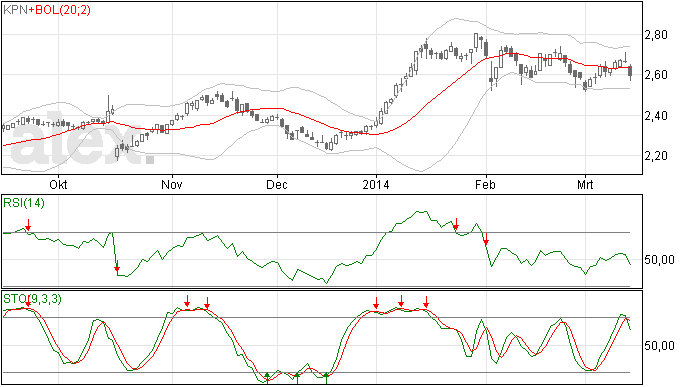690x387 pixels.
Task: Select the 2,80 price axis value
Action: click(x=656, y=35)
